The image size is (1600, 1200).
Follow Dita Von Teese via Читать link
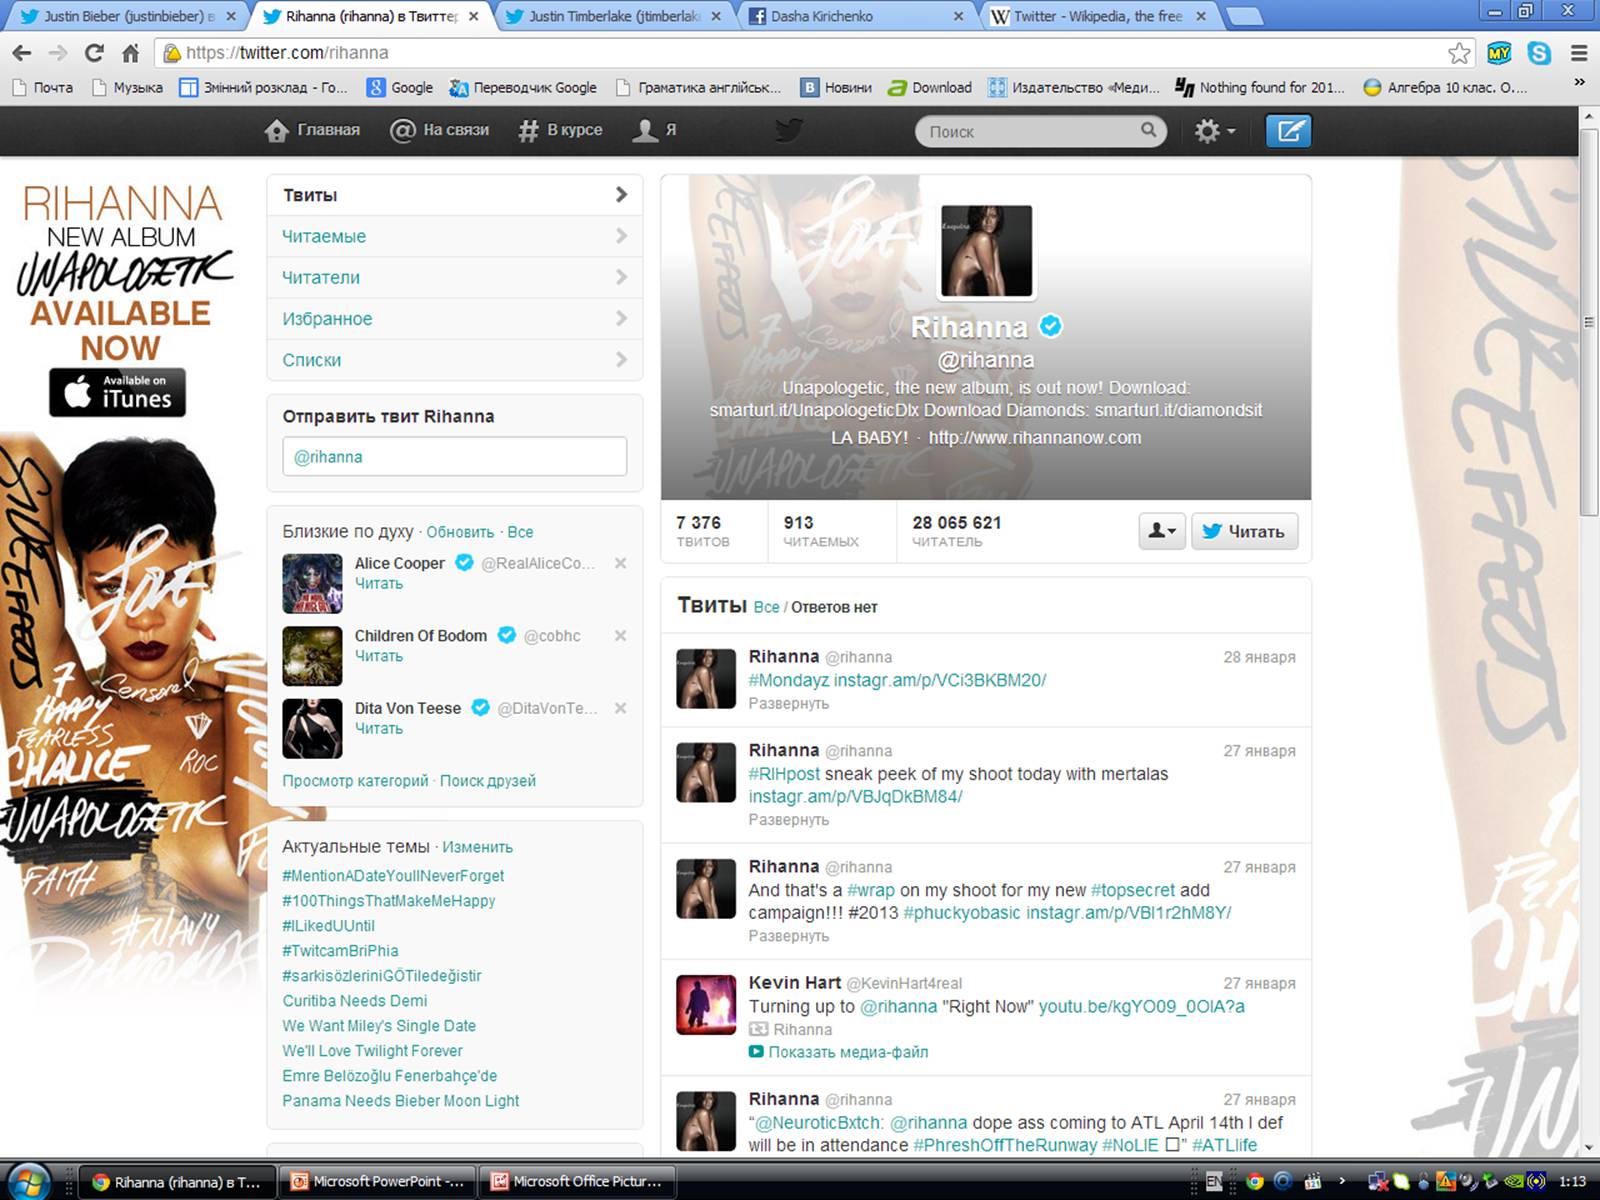[379, 728]
